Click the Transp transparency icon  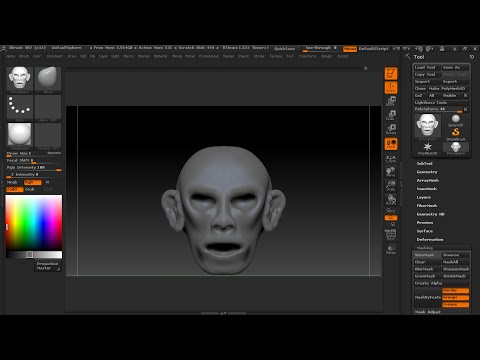391,249
